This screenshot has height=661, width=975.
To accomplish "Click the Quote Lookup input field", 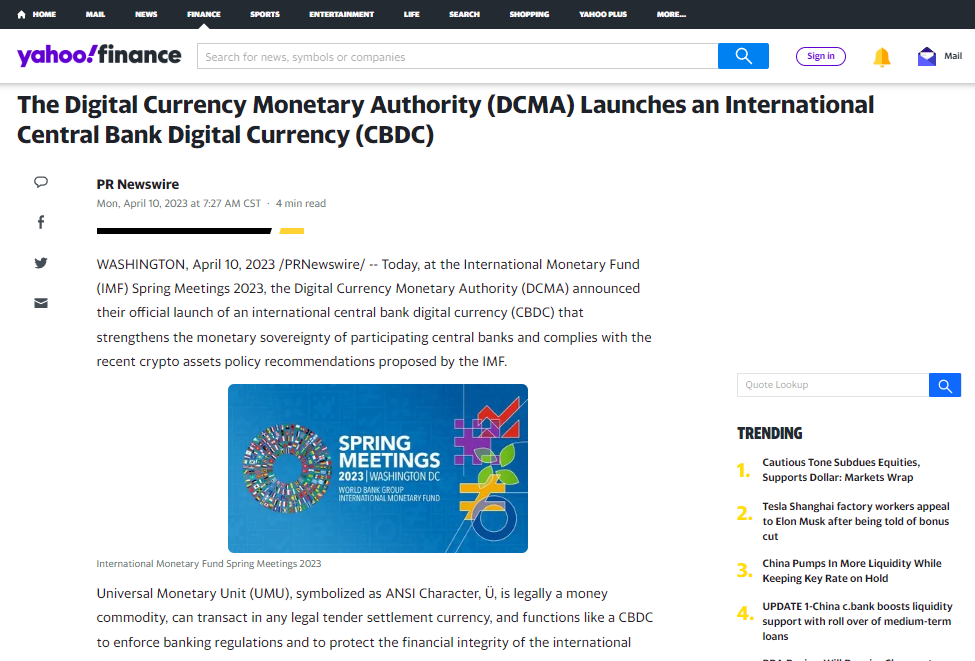I will pyautogui.click(x=833, y=385).
